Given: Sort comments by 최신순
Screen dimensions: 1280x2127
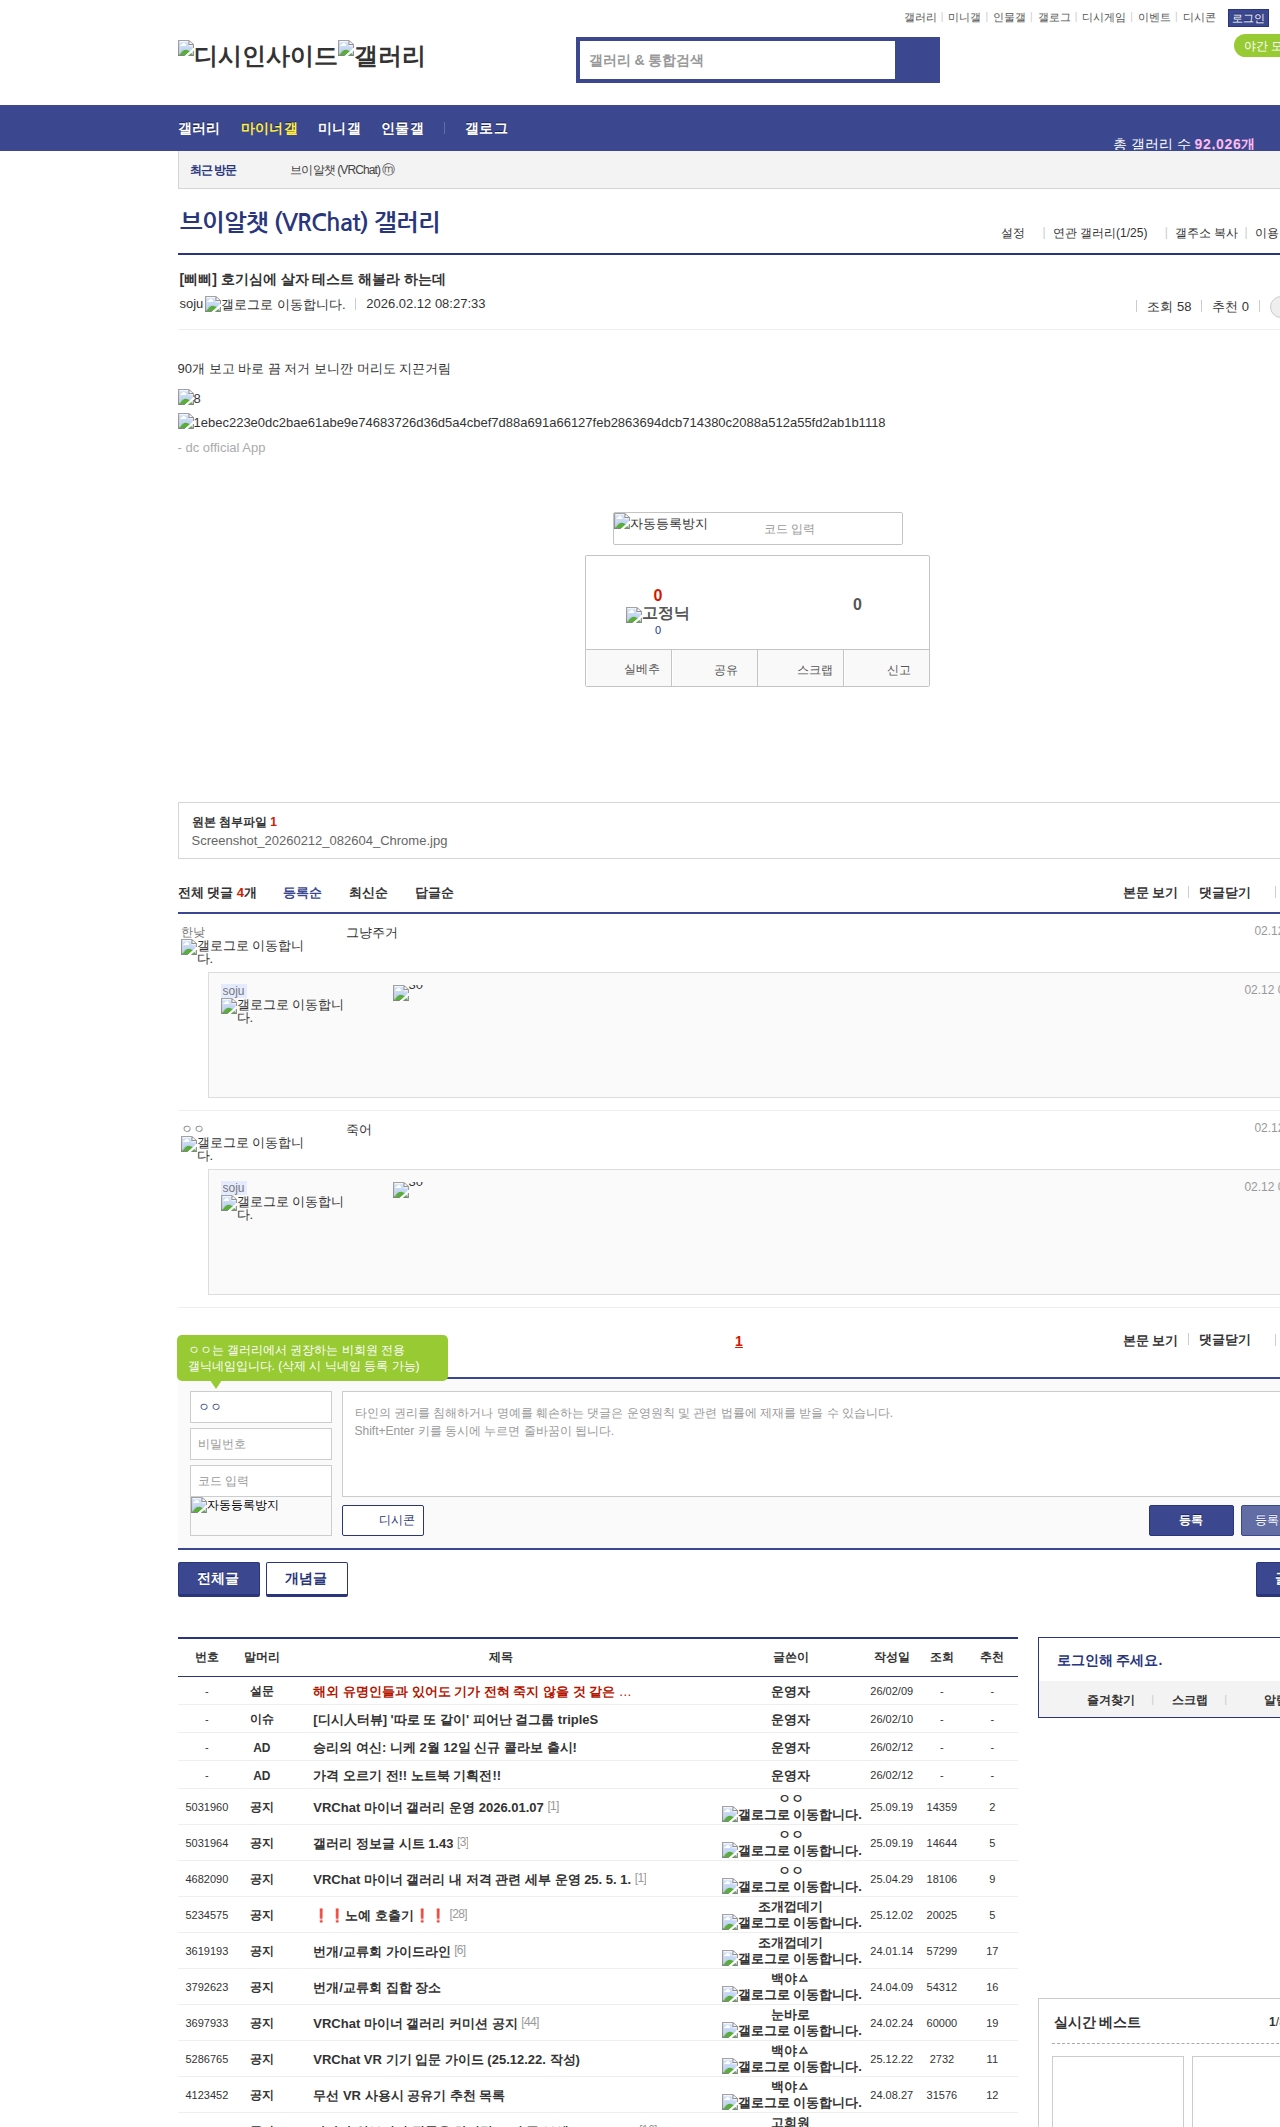Looking at the screenshot, I should click(368, 893).
